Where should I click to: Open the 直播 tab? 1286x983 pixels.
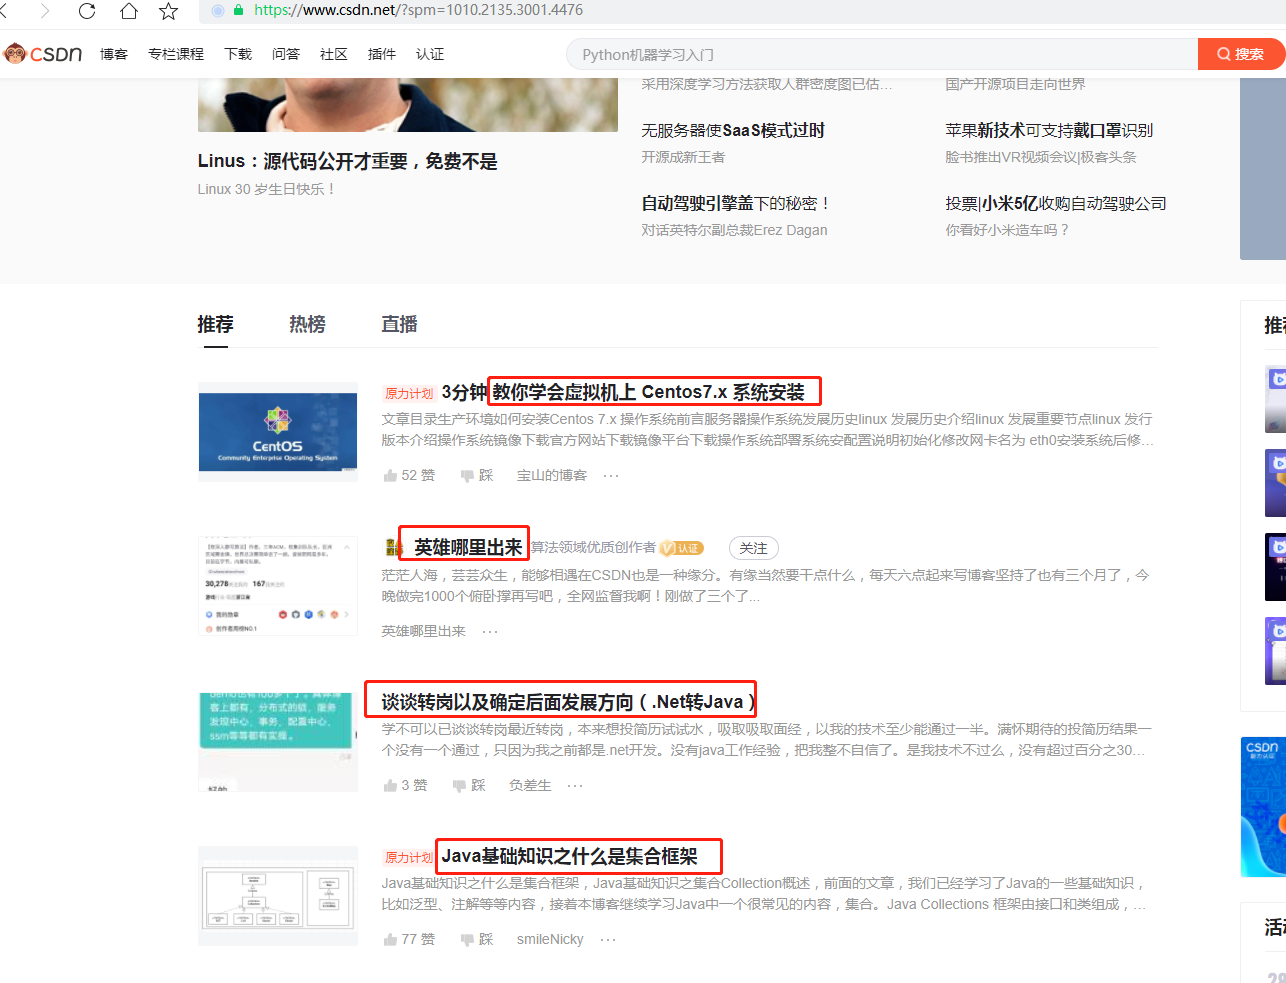[x=399, y=324]
